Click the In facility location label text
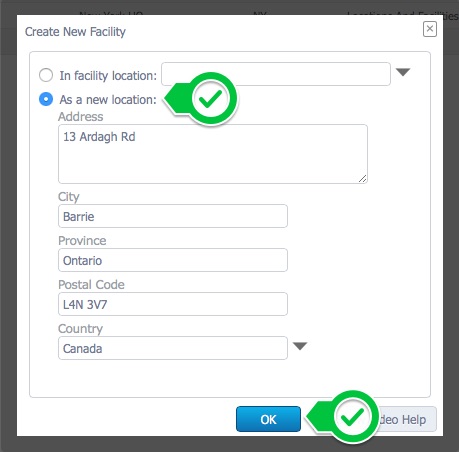The width and height of the screenshot is (459, 452). [x=108, y=76]
